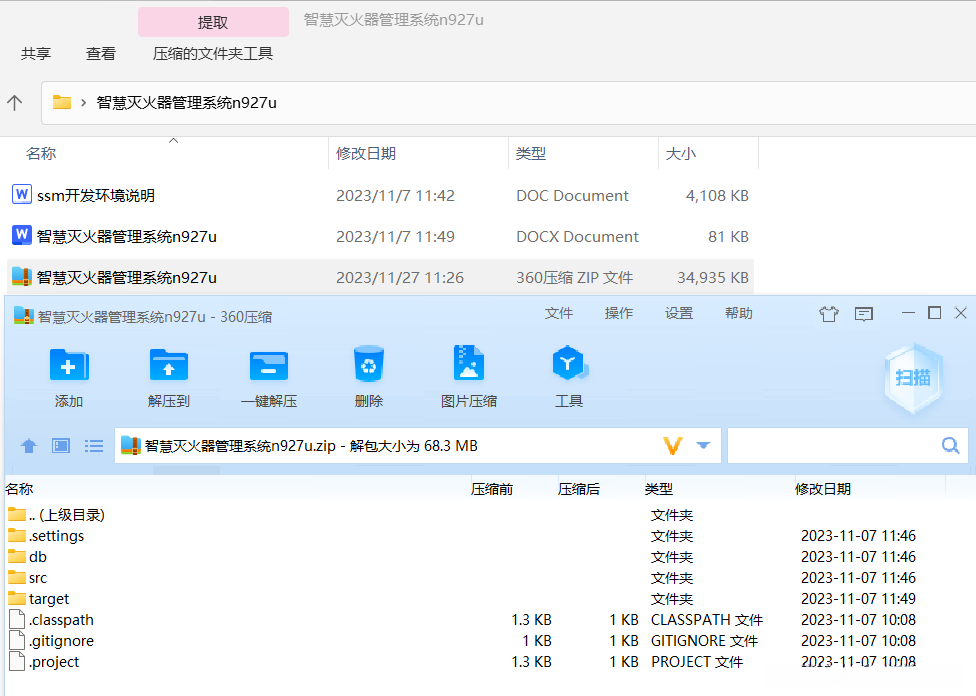Open the 帮助 menu in 360压缩
Viewport: 976px width, 696px height.
(x=739, y=313)
